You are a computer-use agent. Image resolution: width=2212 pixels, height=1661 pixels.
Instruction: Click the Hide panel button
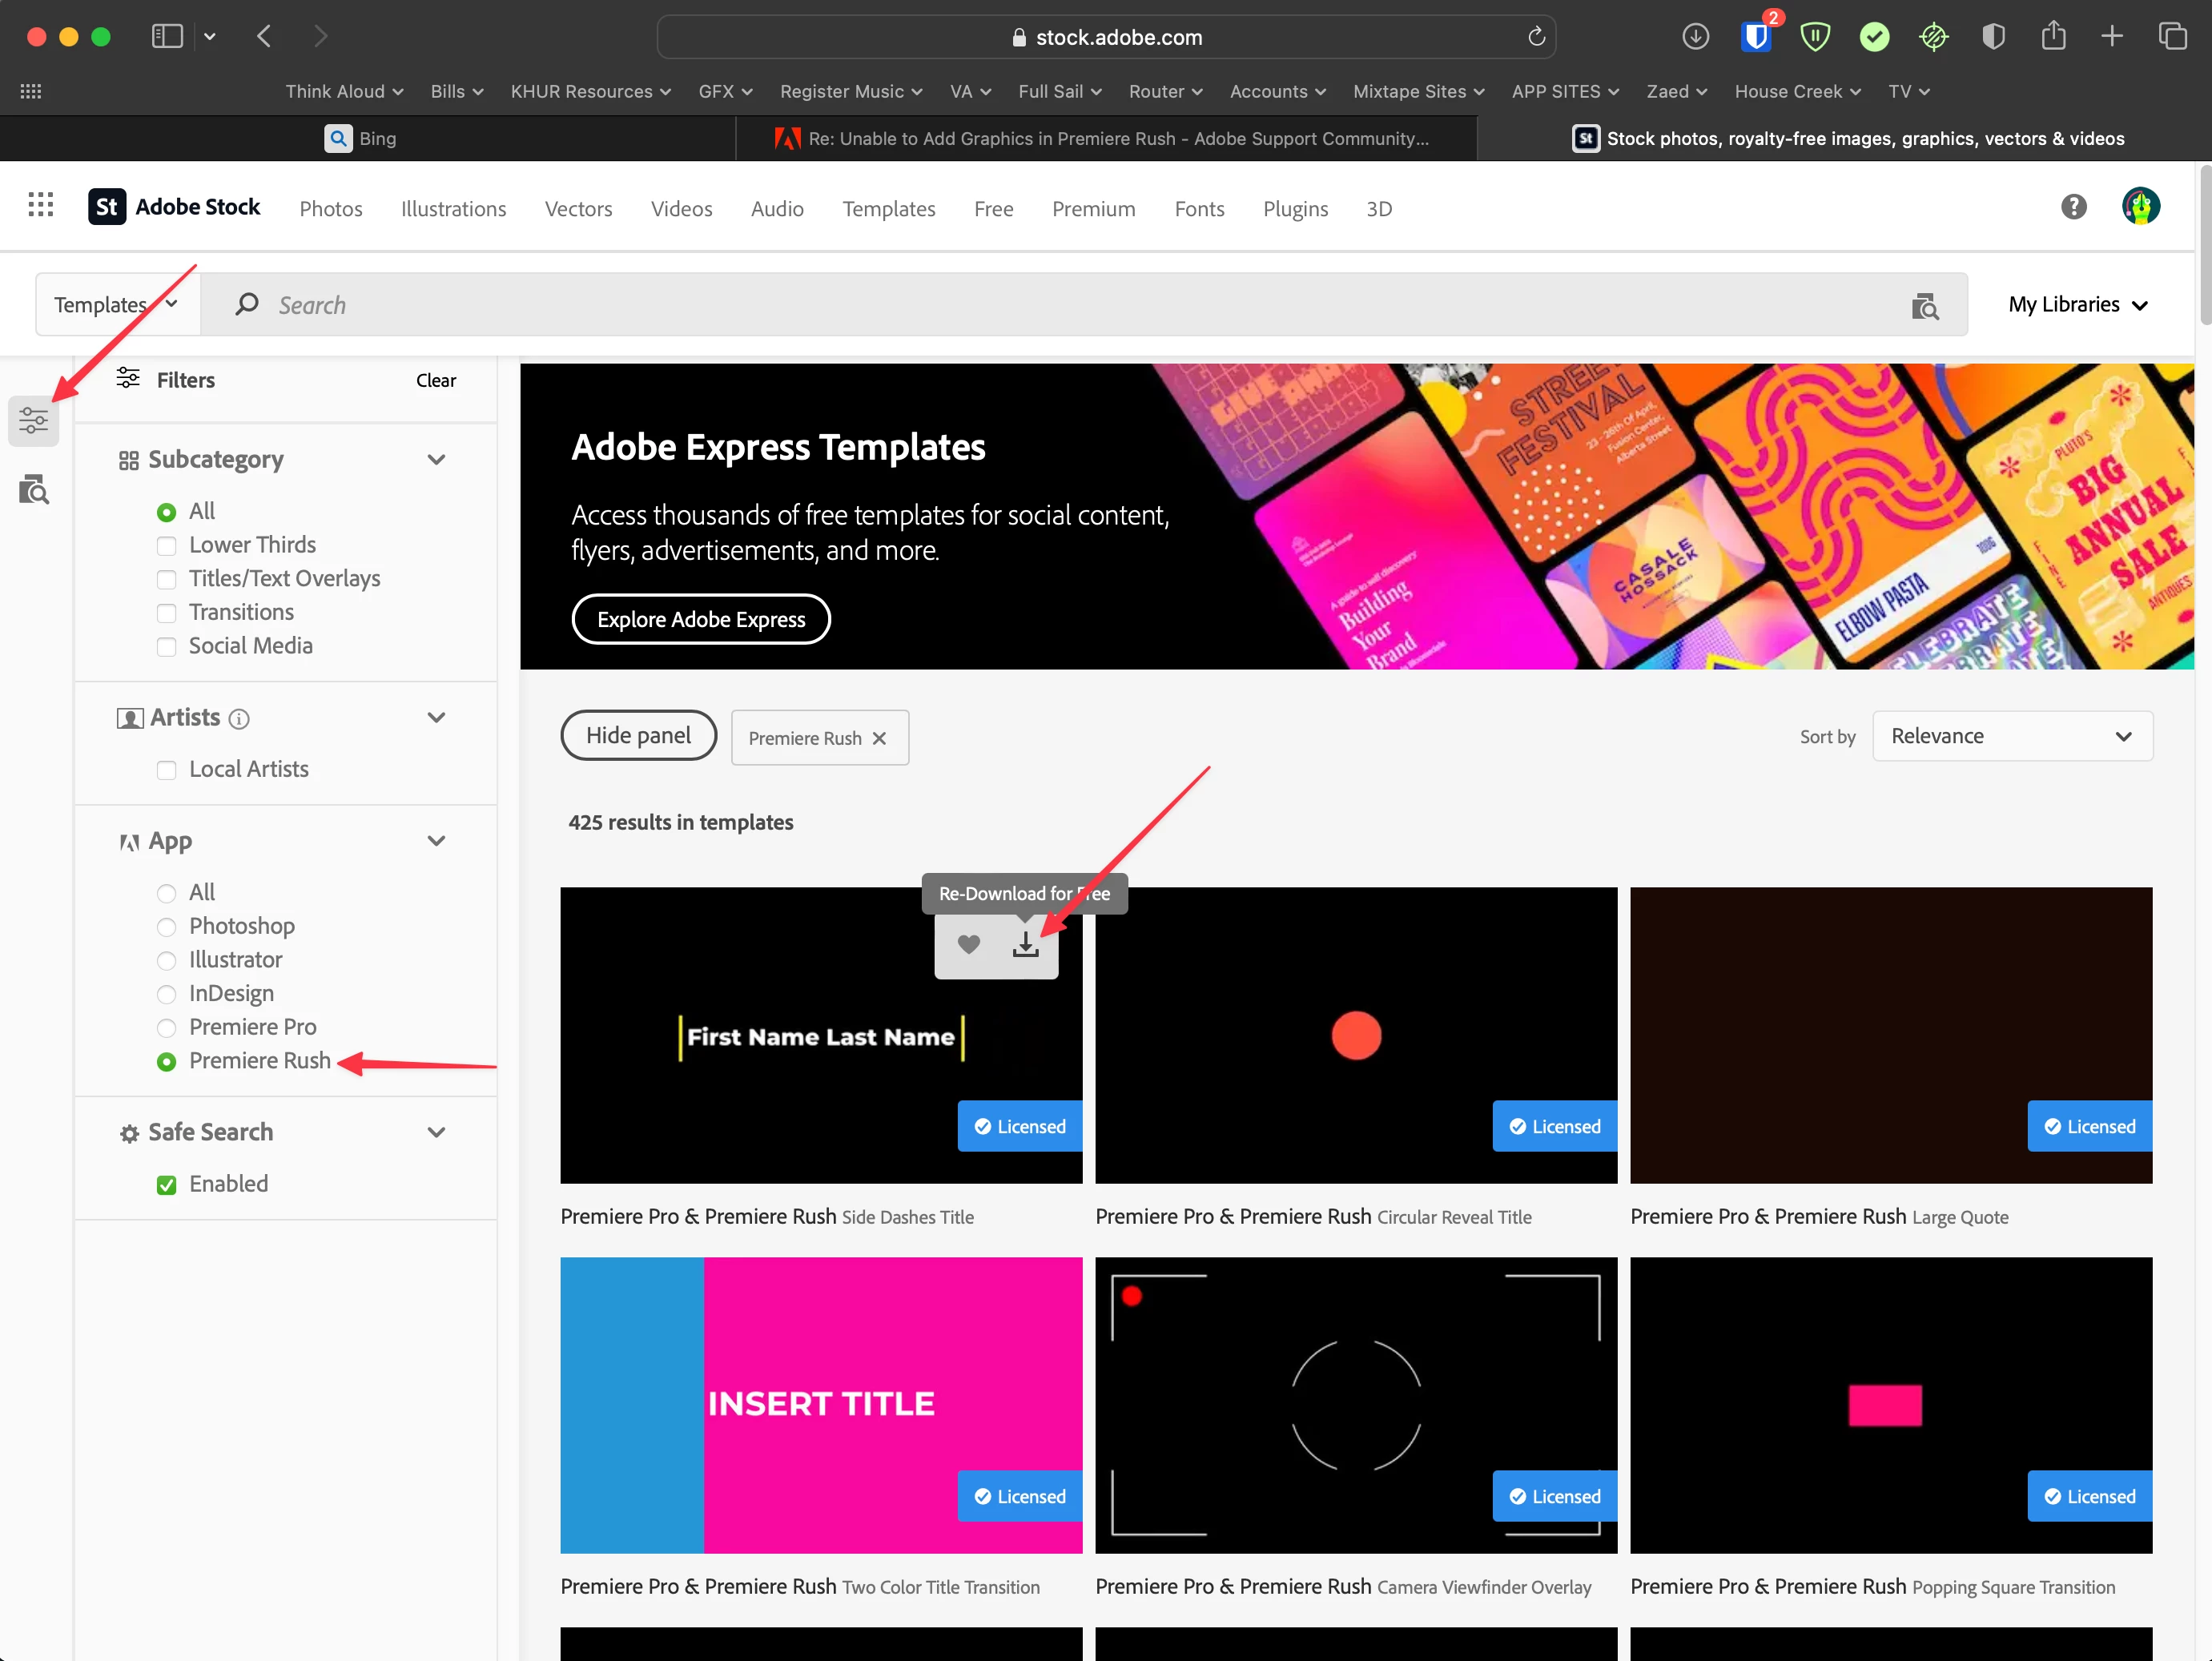coord(638,736)
